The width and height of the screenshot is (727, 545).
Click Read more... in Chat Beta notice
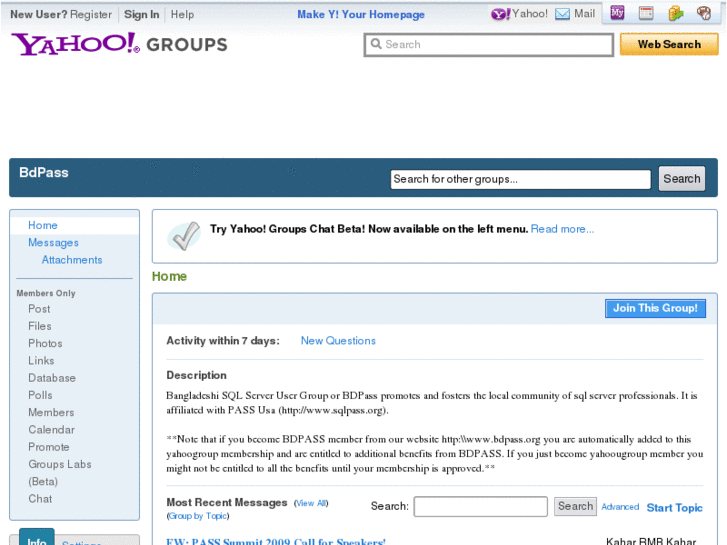pyautogui.click(x=562, y=229)
